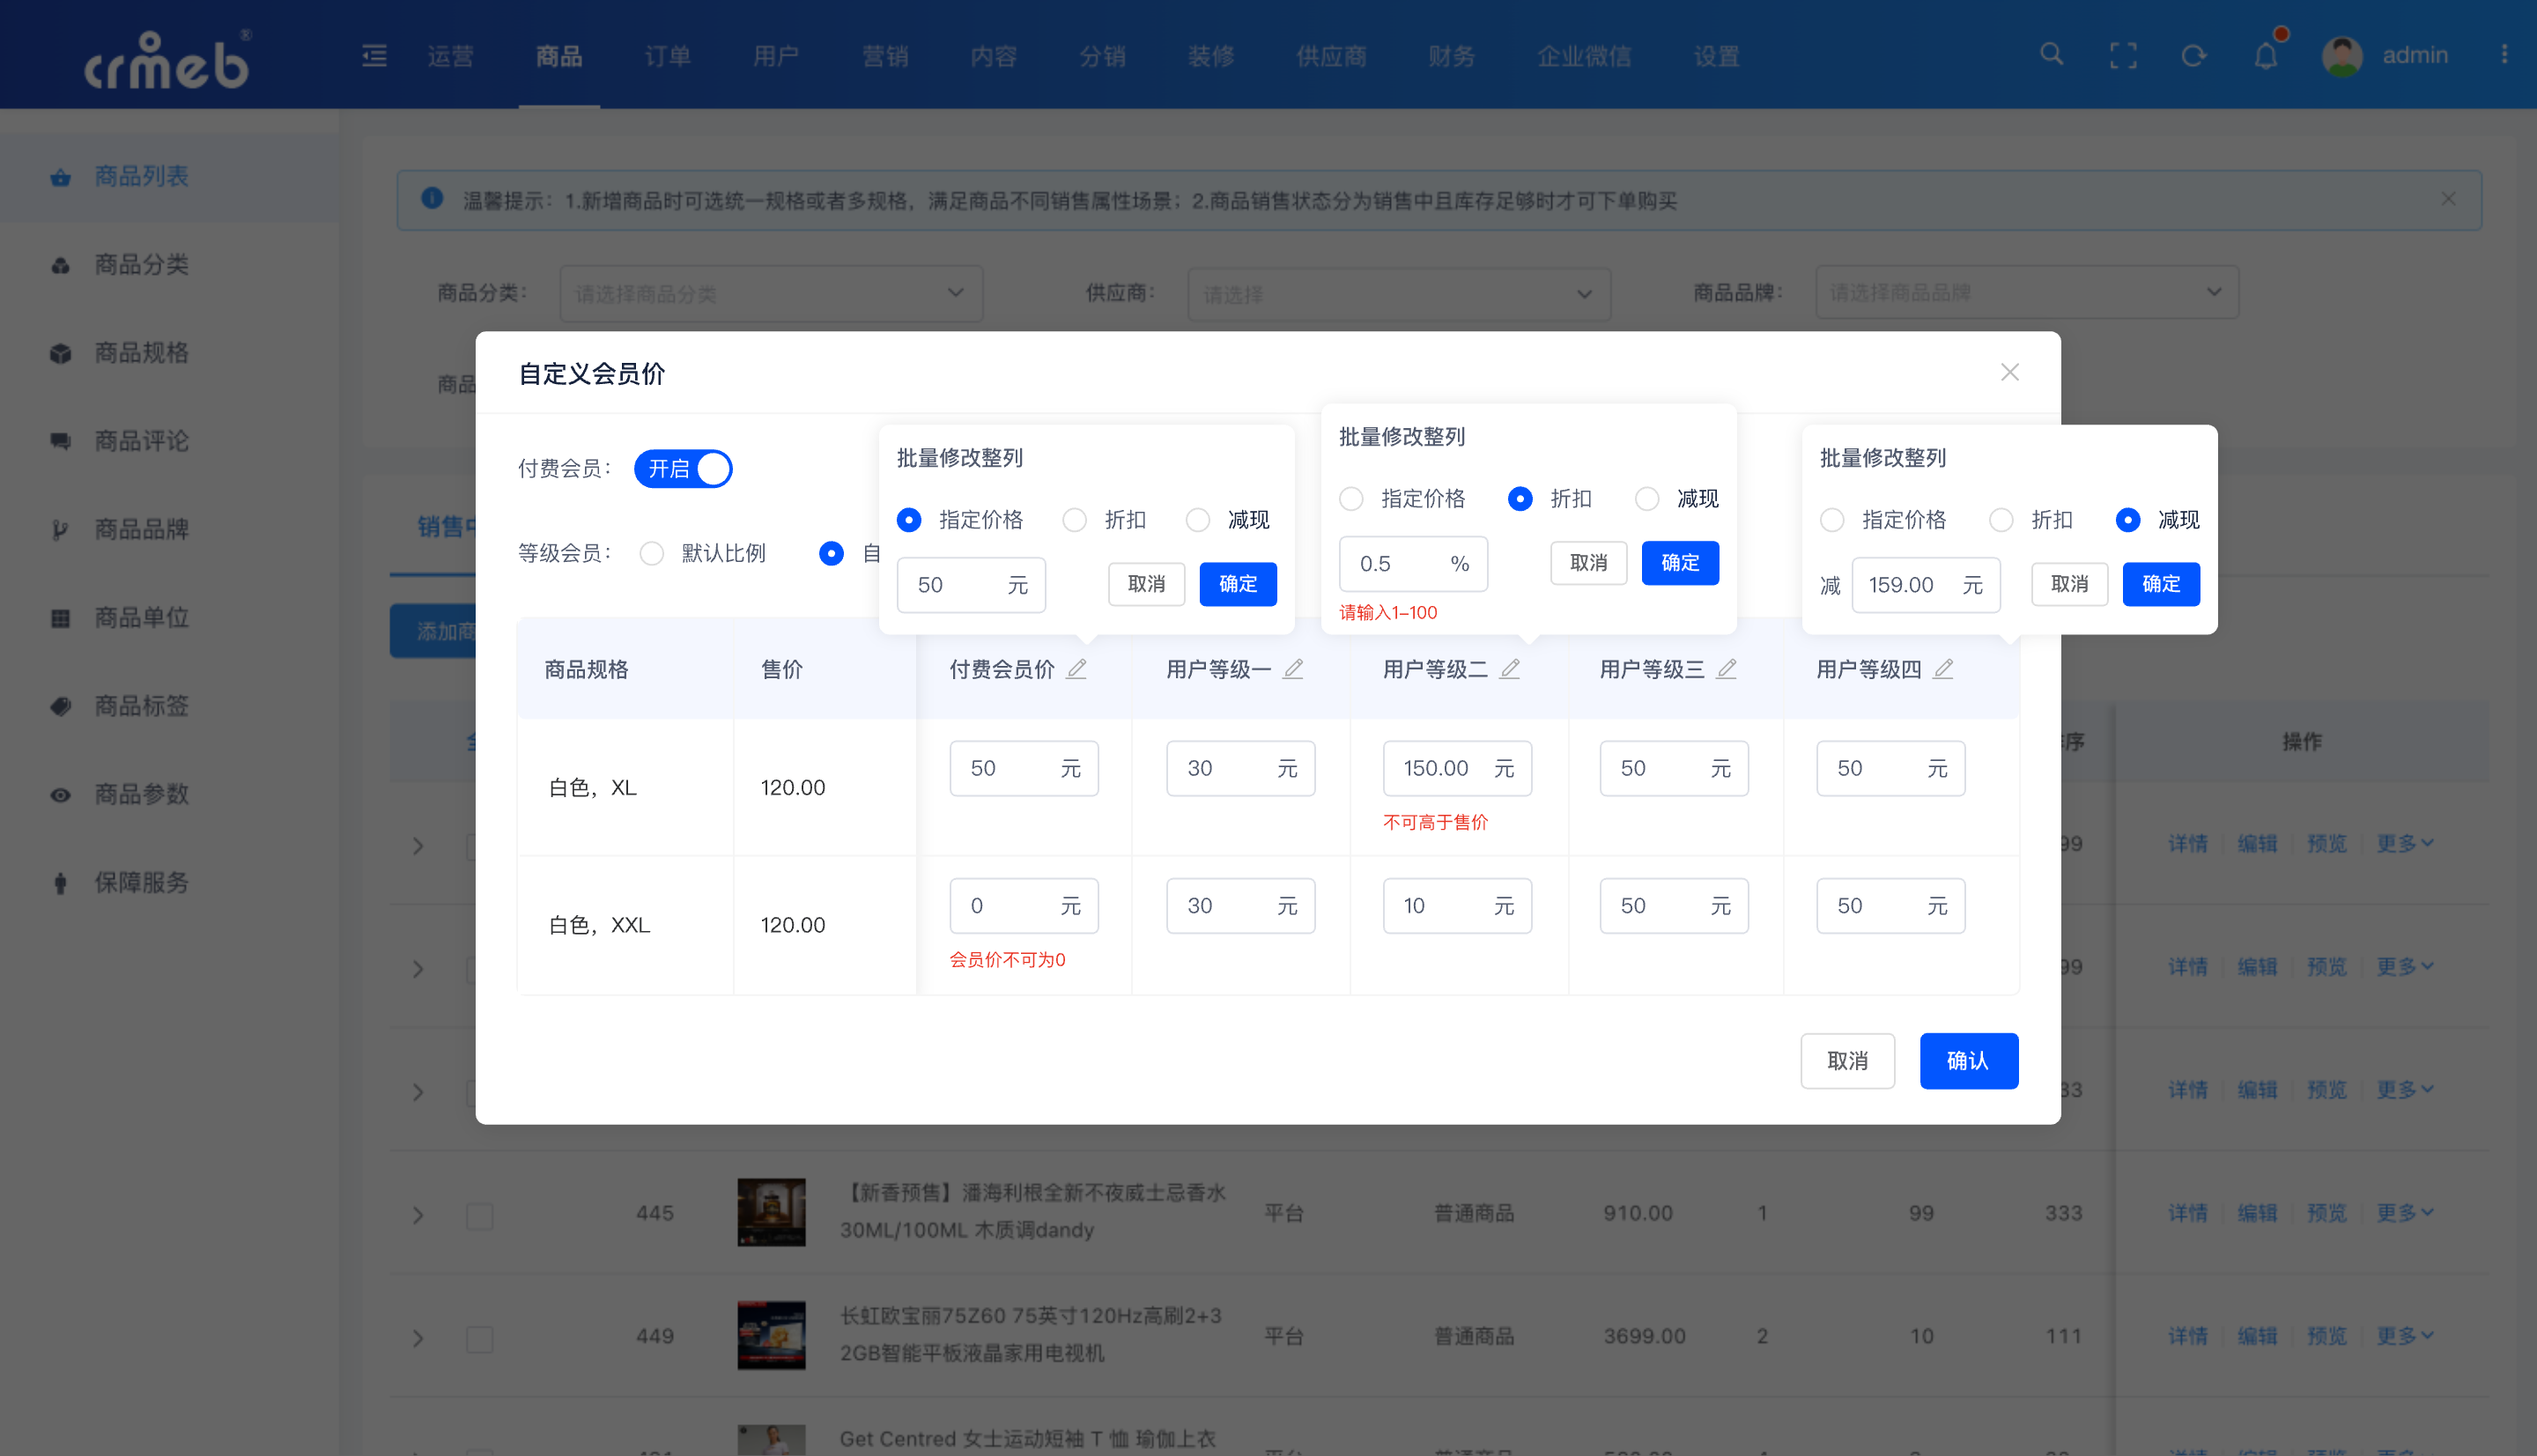2537x1456 pixels.
Task: Expand product row 449
Action: [419, 1338]
